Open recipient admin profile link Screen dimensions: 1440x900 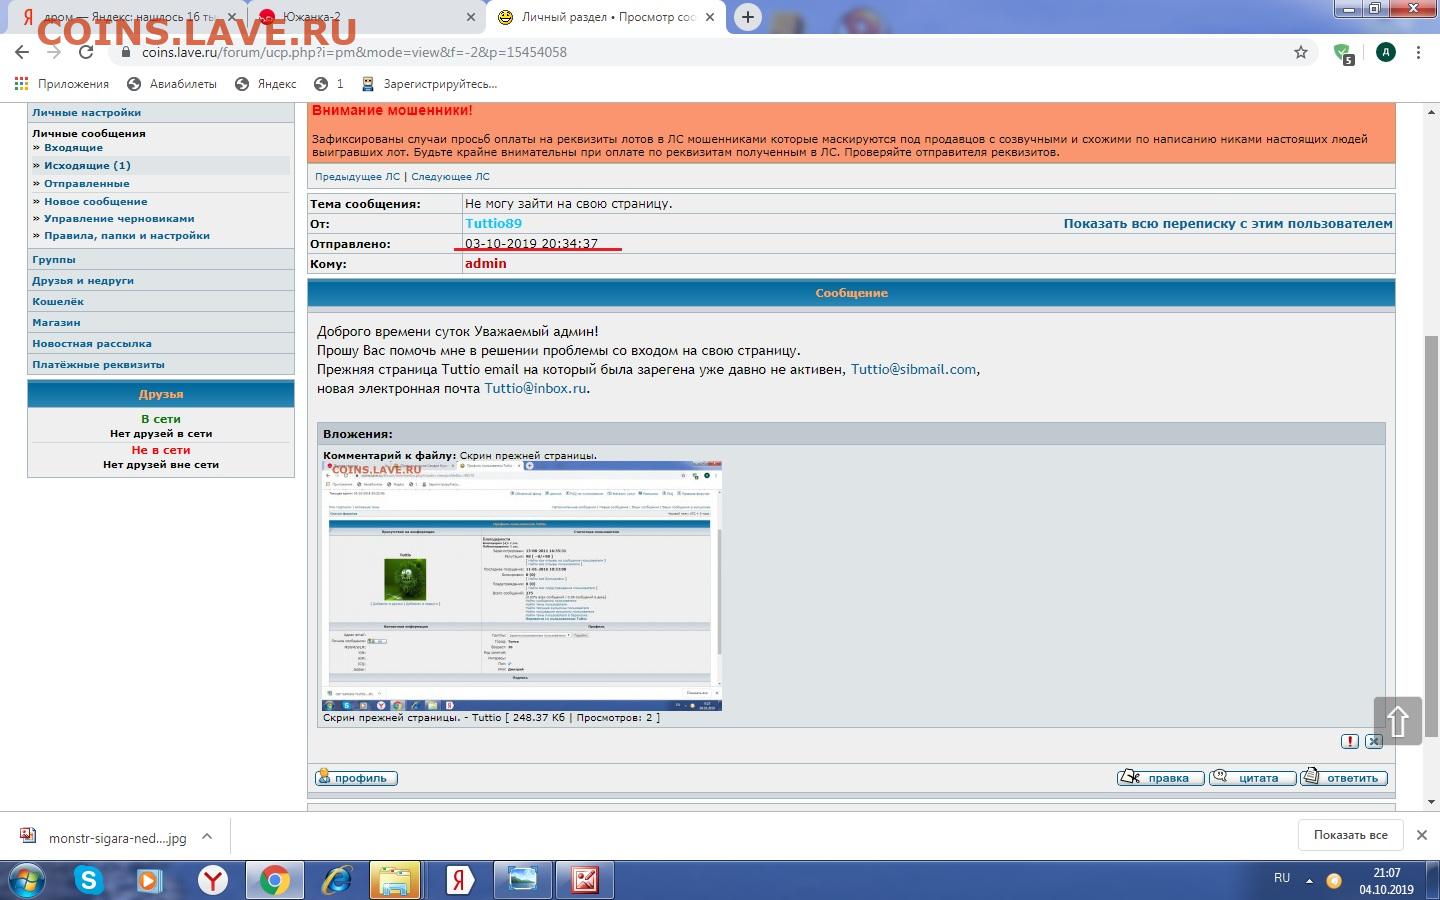point(485,264)
